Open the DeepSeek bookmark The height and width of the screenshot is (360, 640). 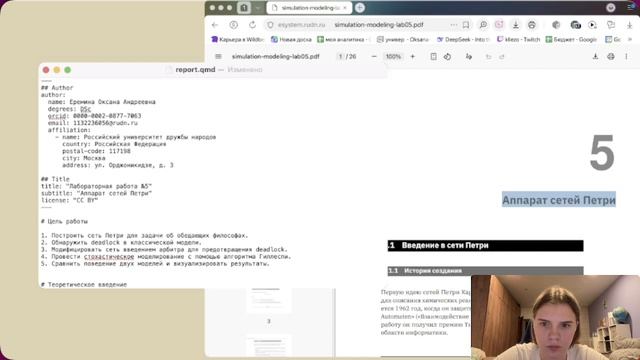[x=463, y=40]
